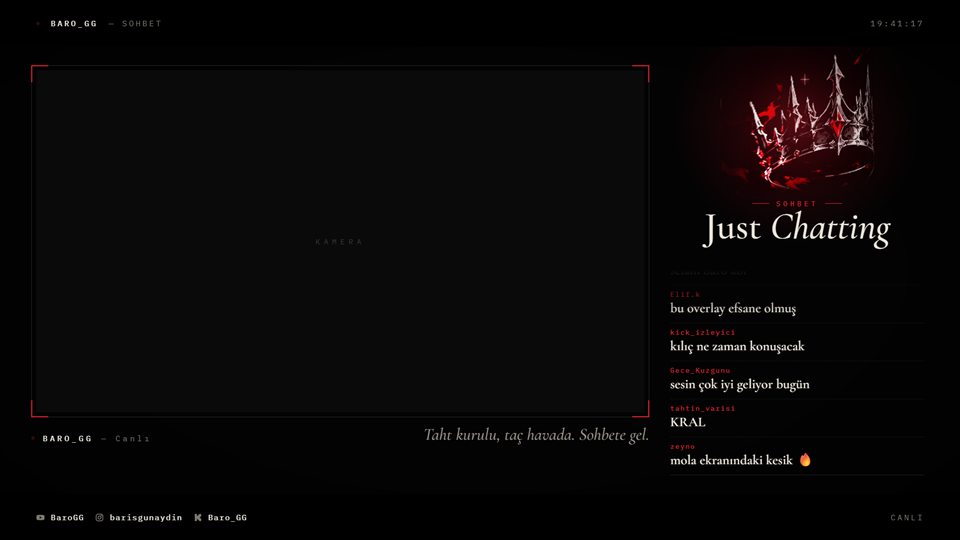960x540 pixels.
Task: Click the Canlı text under camera frame
Action: click(x=132, y=438)
